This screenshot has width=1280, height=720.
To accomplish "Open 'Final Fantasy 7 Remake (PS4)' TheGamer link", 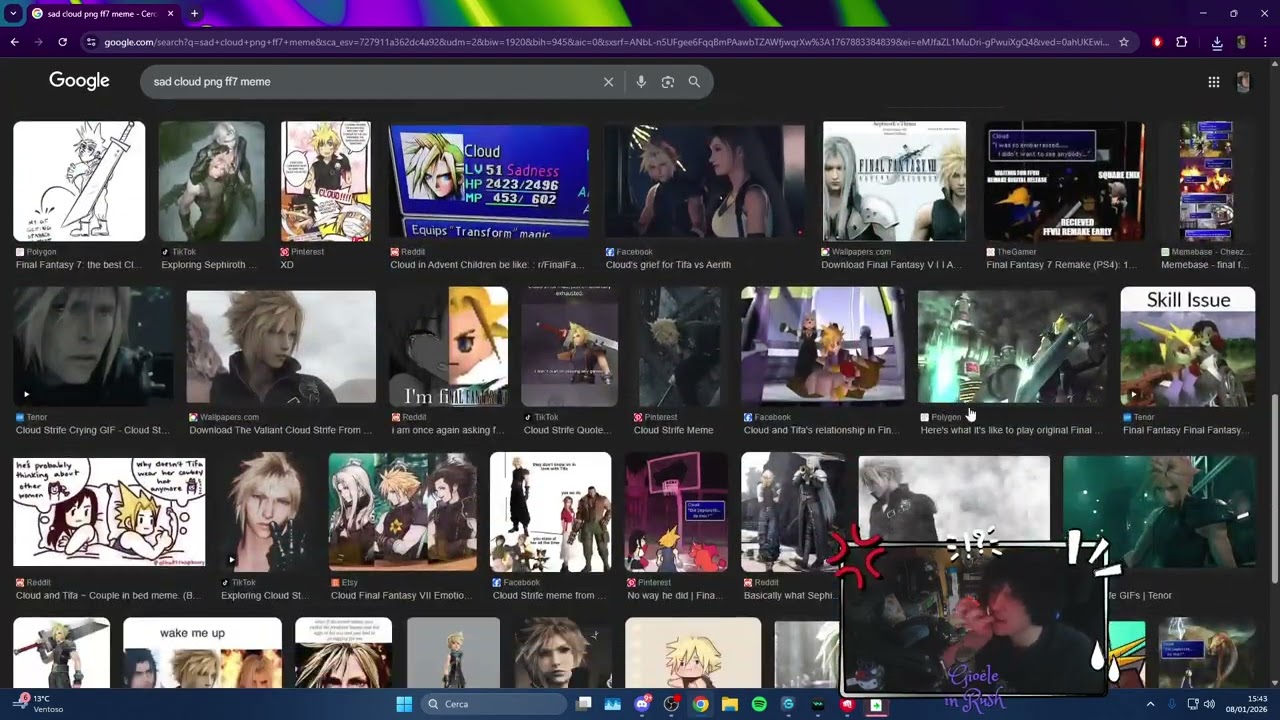I will tap(1061, 265).
